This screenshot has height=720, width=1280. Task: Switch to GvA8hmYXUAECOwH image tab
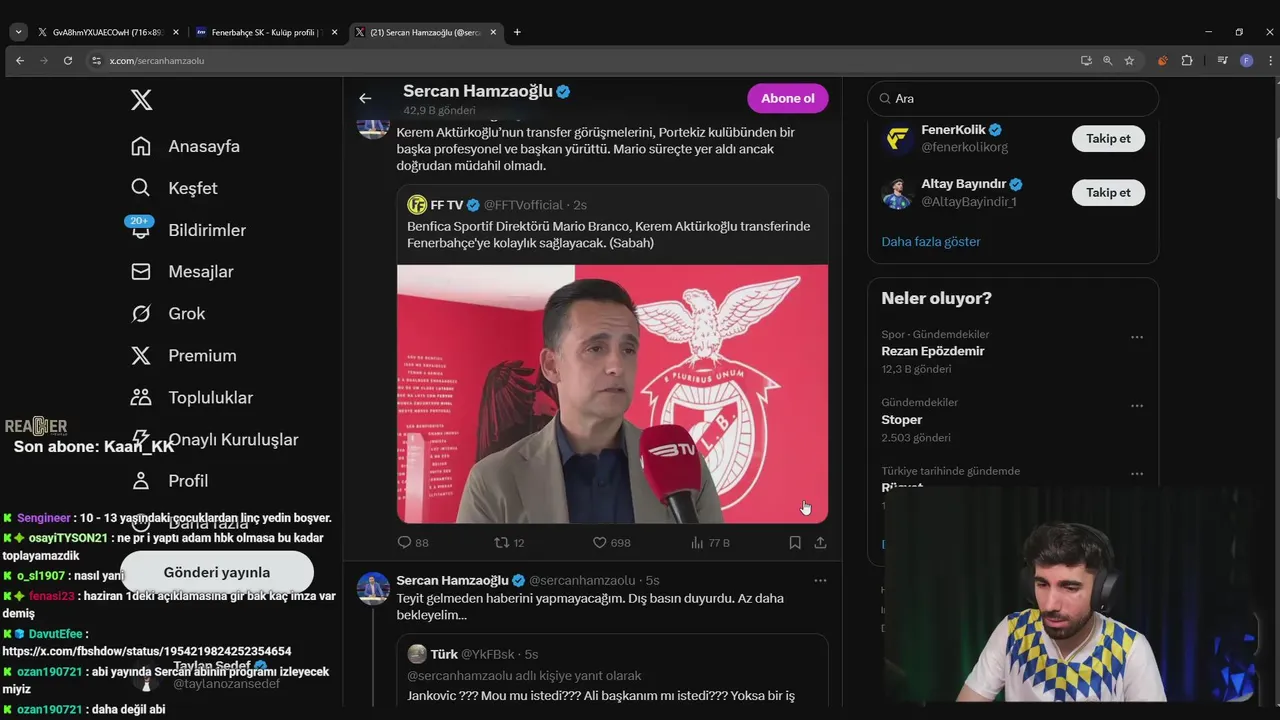click(x=107, y=32)
